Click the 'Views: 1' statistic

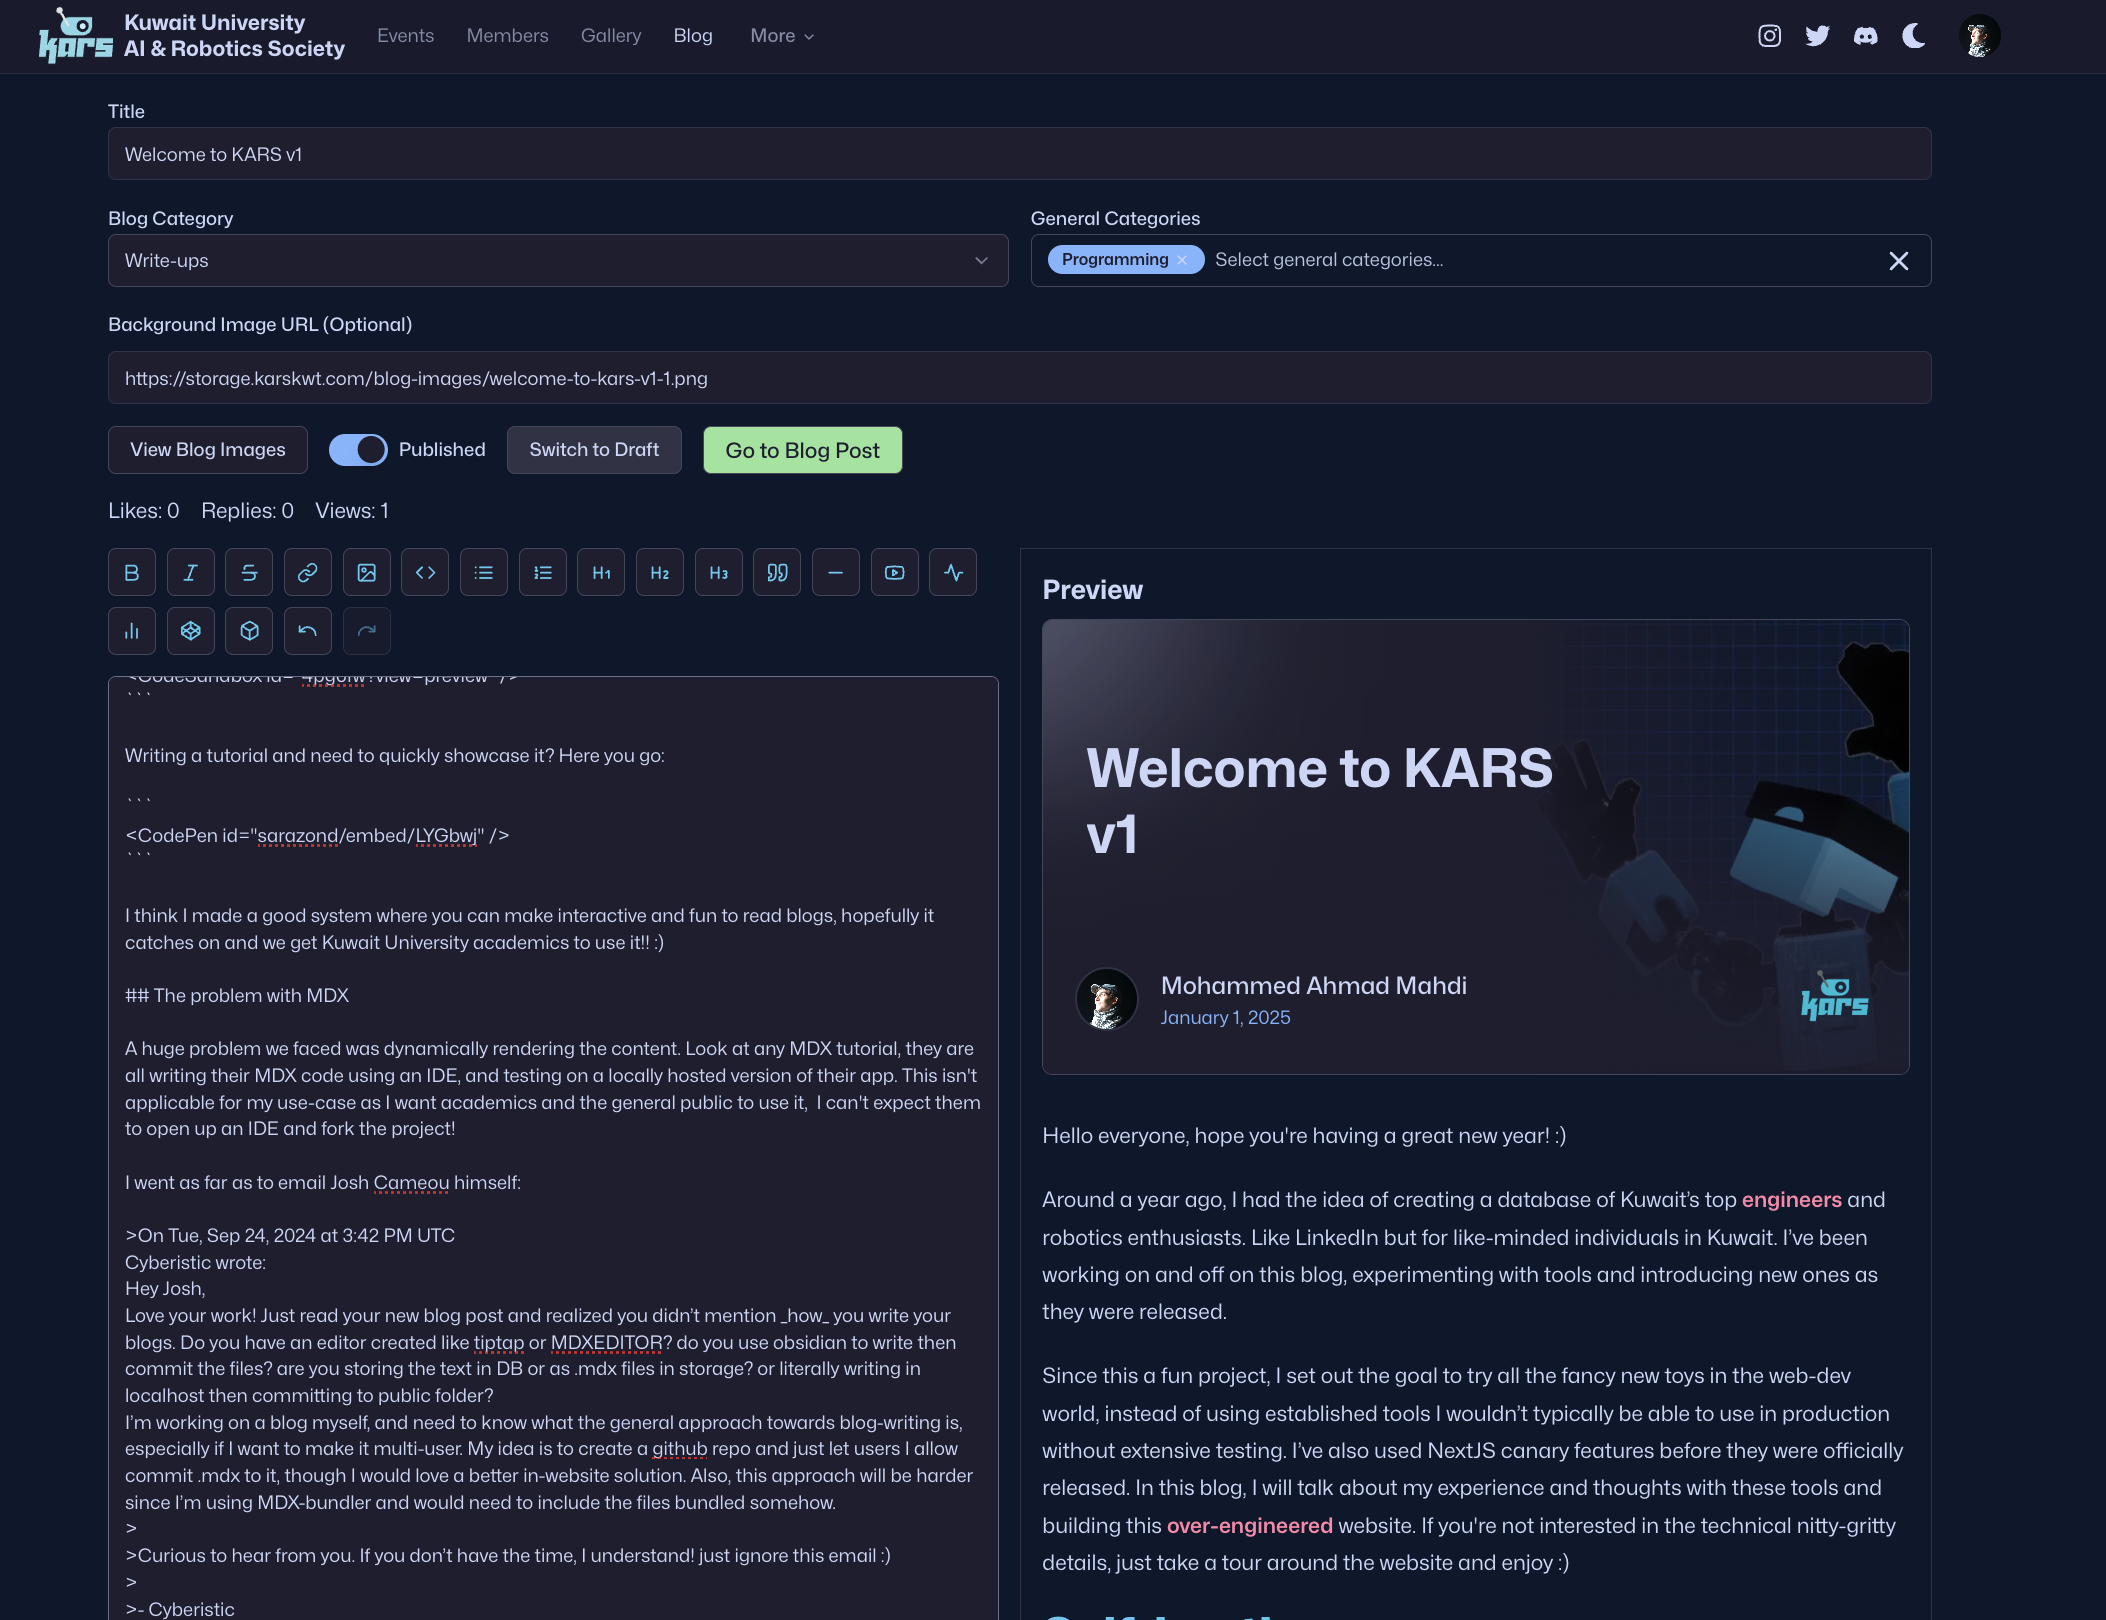[352, 511]
